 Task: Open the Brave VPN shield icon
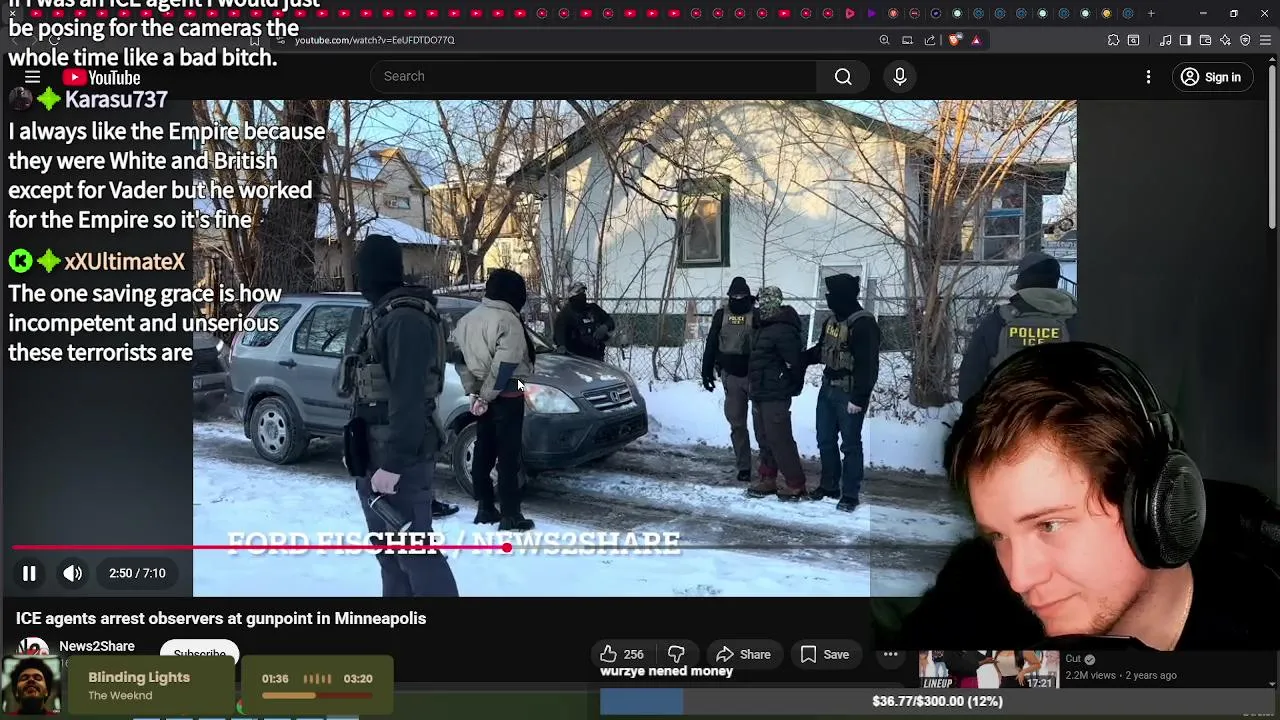(1245, 40)
